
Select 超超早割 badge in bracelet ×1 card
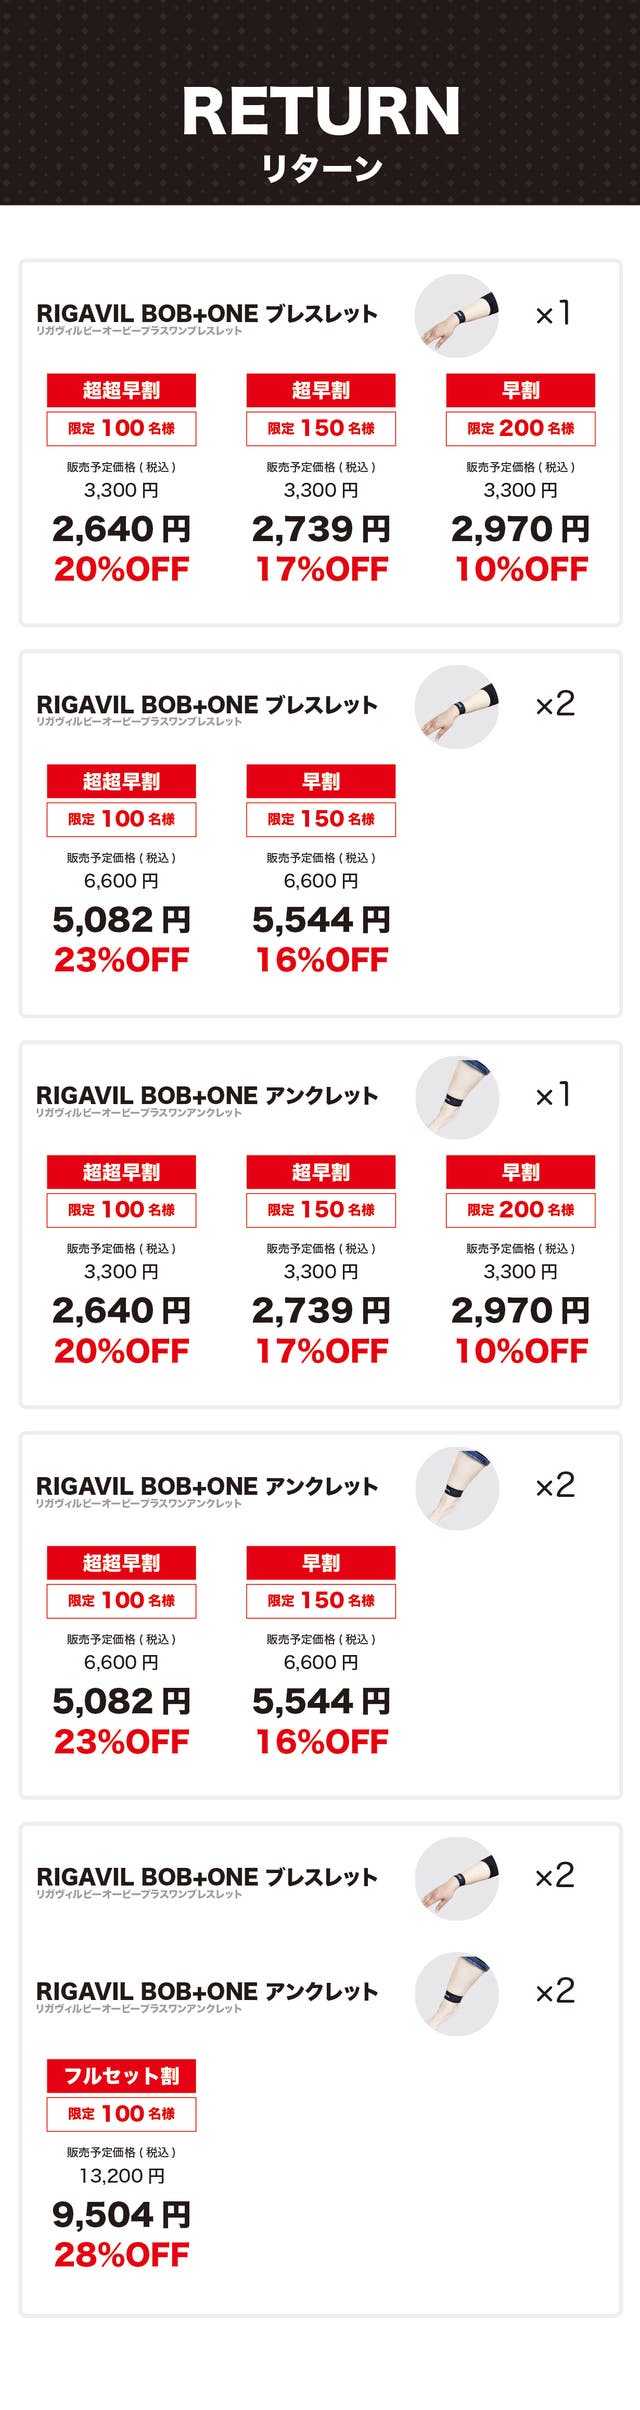tap(121, 390)
